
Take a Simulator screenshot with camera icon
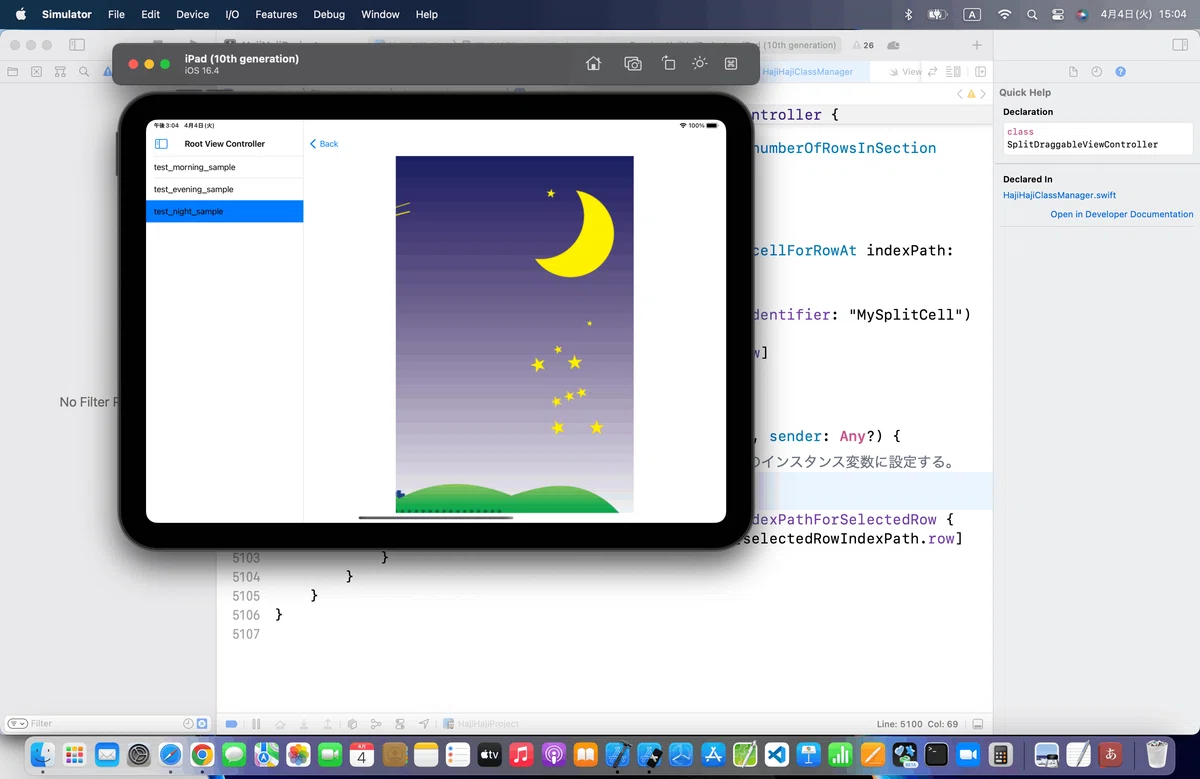coord(633,63)
